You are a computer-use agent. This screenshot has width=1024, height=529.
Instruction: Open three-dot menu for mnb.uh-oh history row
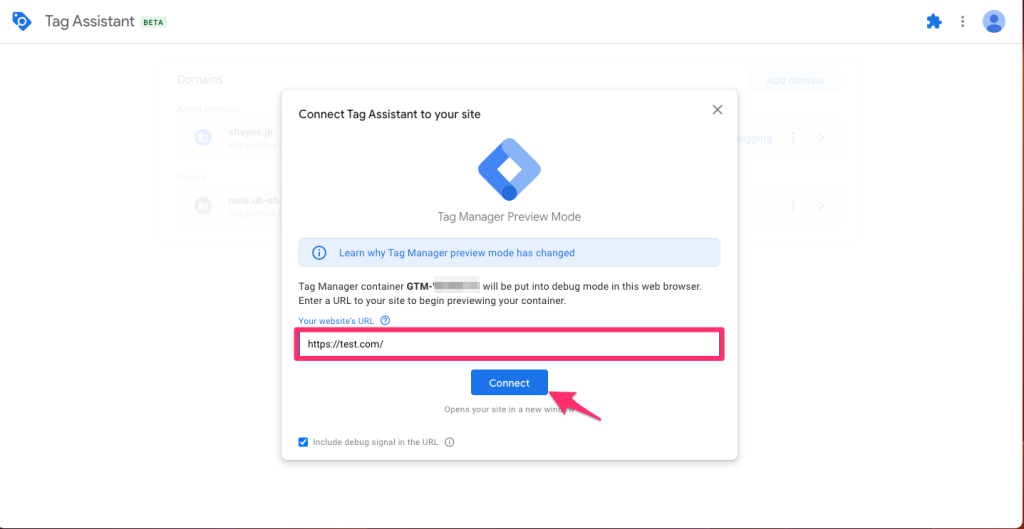(793, 206)
